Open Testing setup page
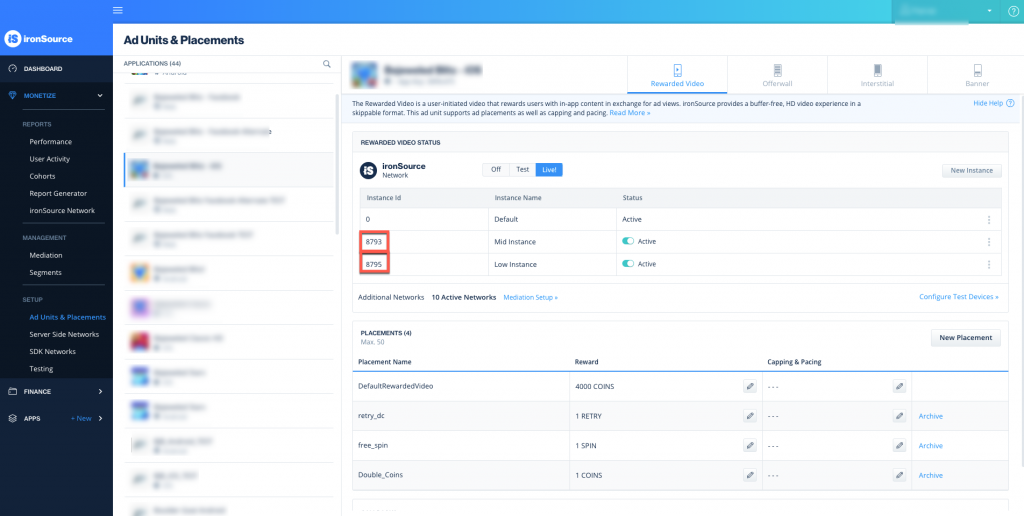 (x=41, y=368)
